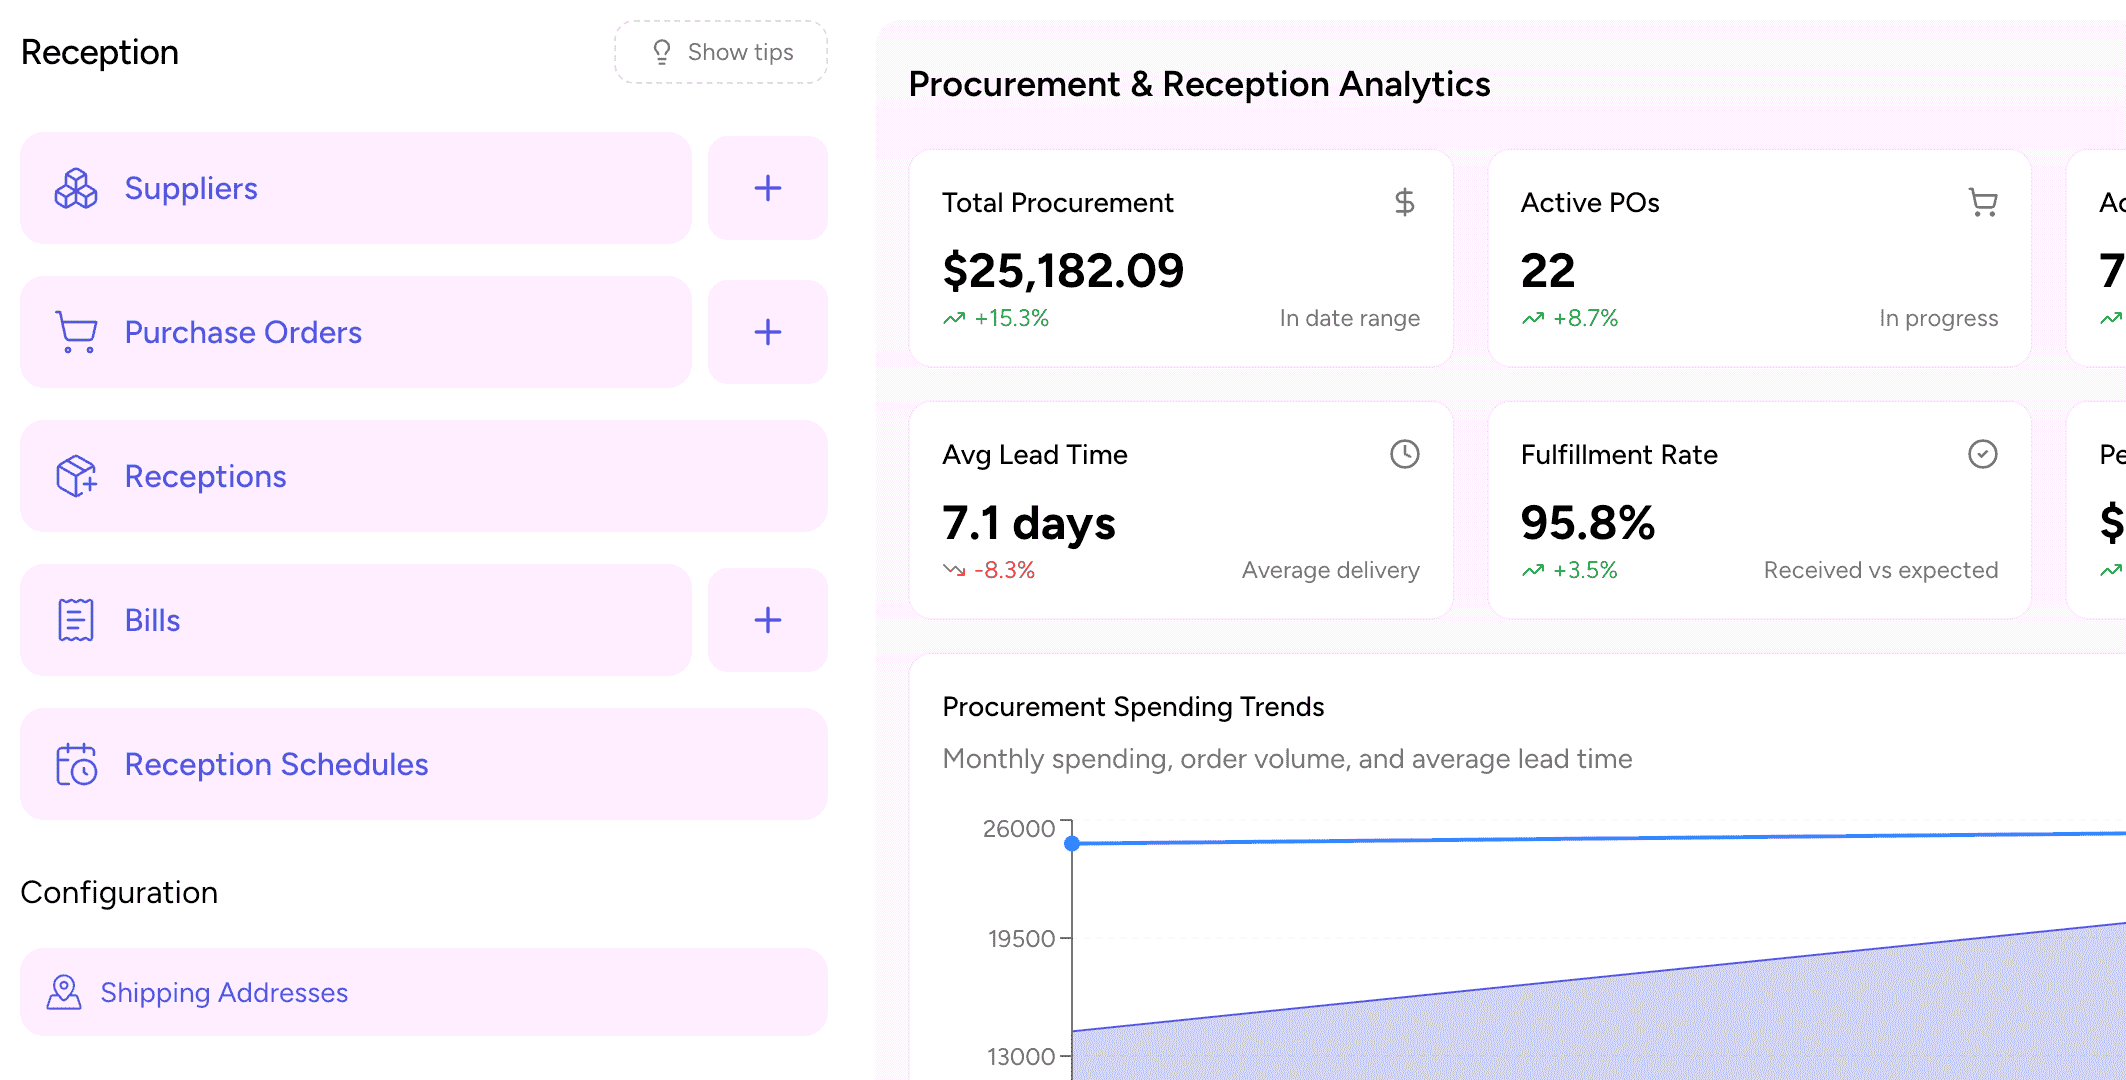2126x1080 pixels.
Task: Open the Purchase Orders section
Action: (356, 332)
